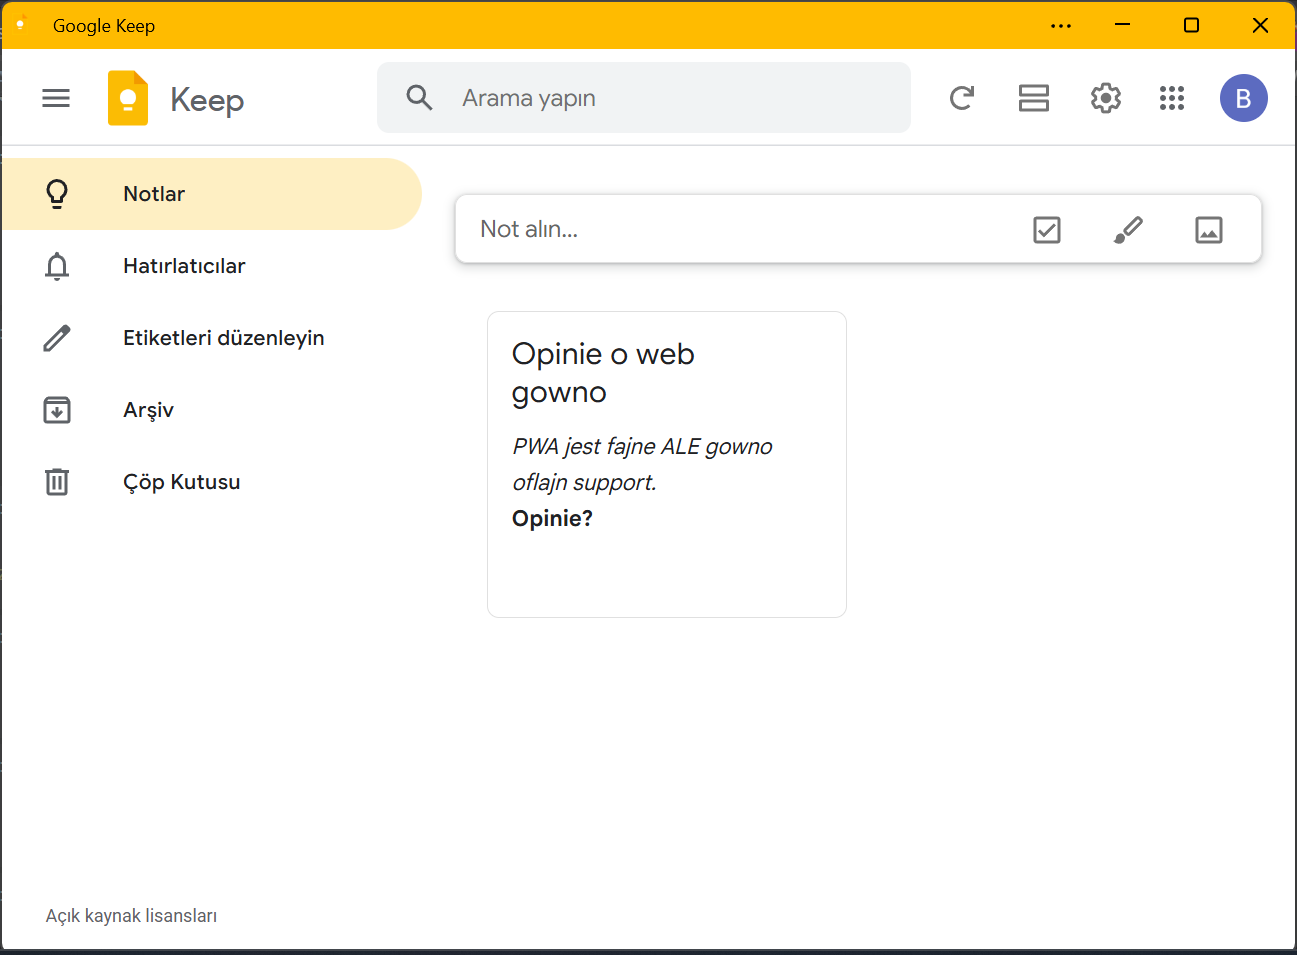This screenshot has height=955, width=1297.
Task: Maximize the Google Keep window
Action: tap(1191, 25)
